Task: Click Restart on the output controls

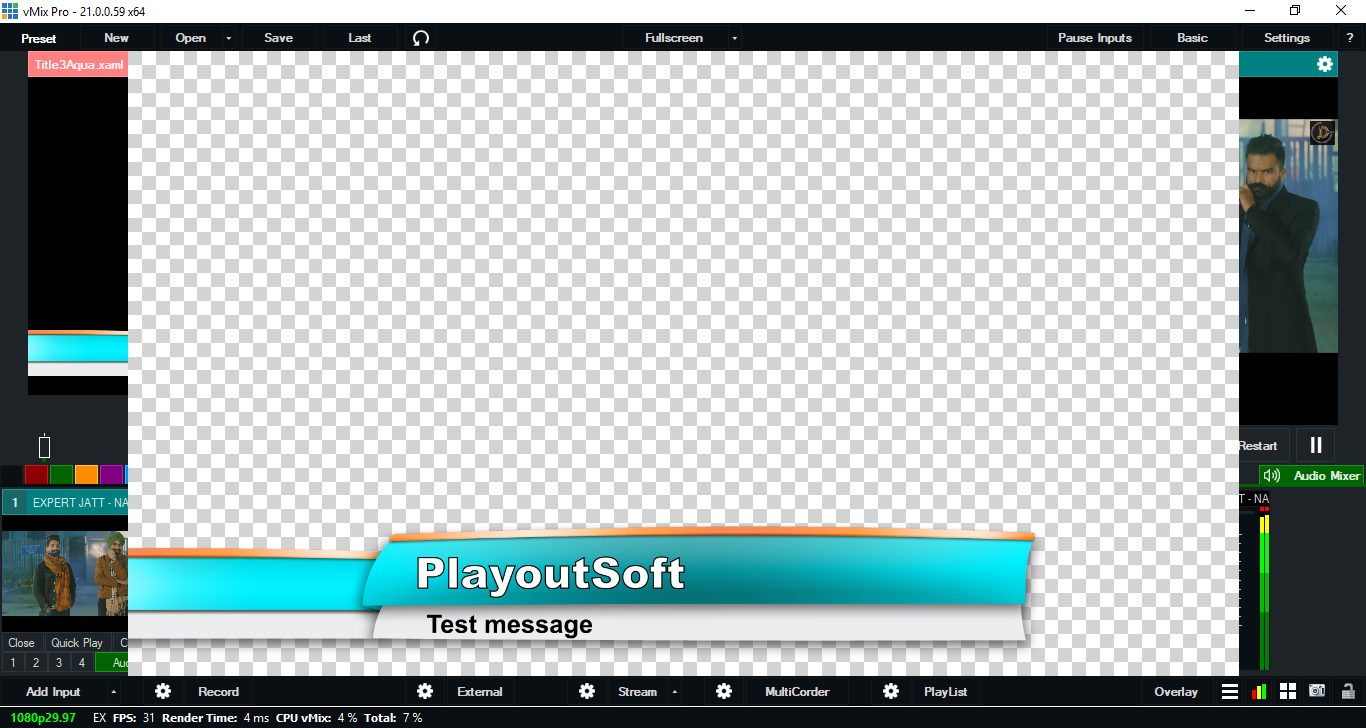Action: 1258,445
